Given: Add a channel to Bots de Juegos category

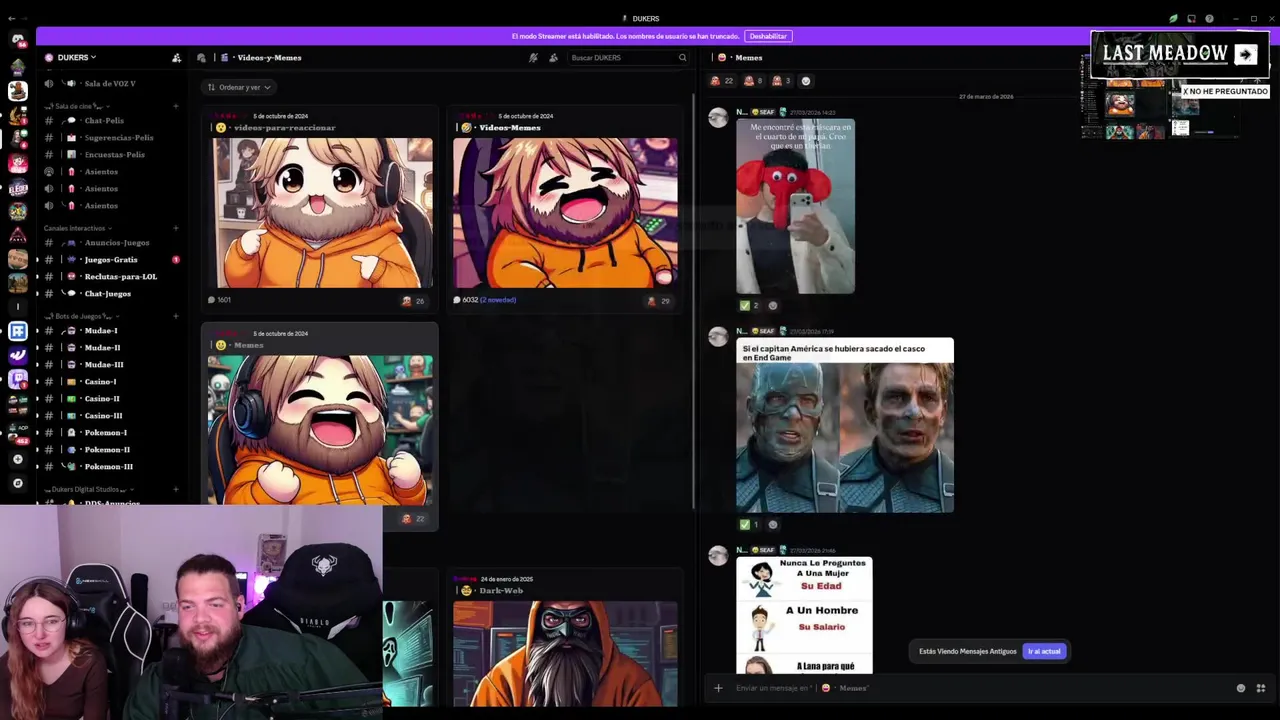Looking at the screenshot, I should tap(176, 316).
